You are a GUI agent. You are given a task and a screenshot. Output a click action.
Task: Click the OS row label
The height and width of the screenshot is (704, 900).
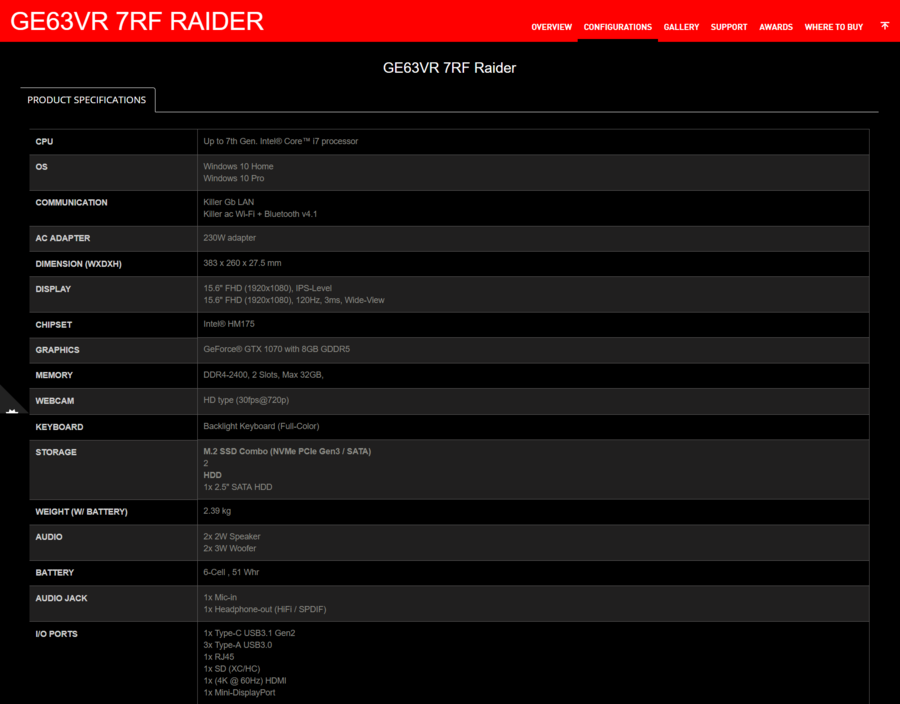pyautogui.click(x=41, y=167)
